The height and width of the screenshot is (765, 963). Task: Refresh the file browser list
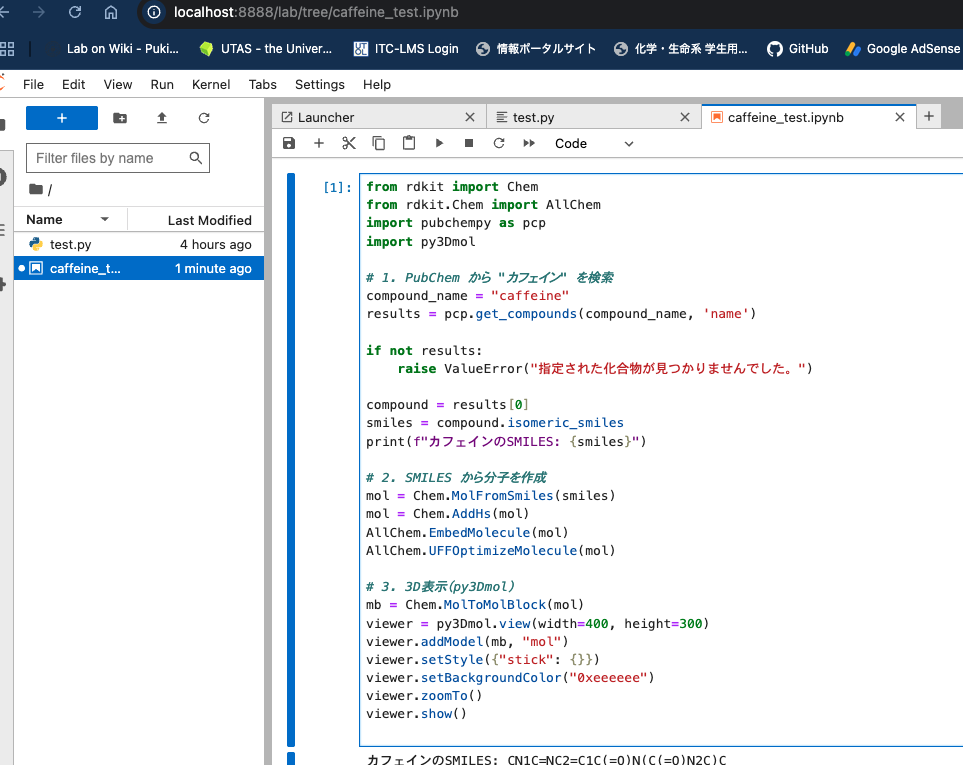point(204,118)
